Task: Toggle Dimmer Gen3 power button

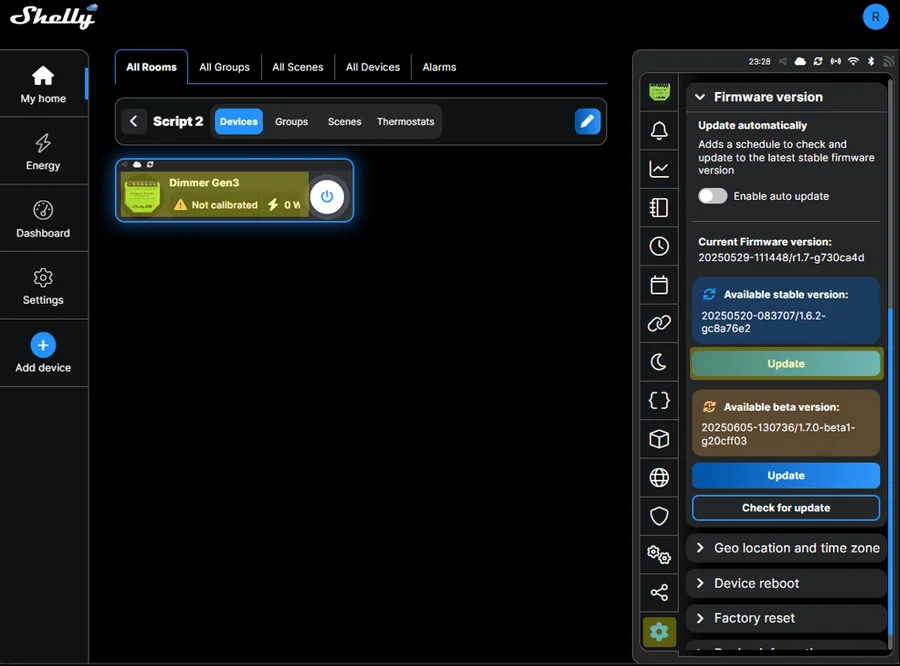Action: tap(327, 196)
